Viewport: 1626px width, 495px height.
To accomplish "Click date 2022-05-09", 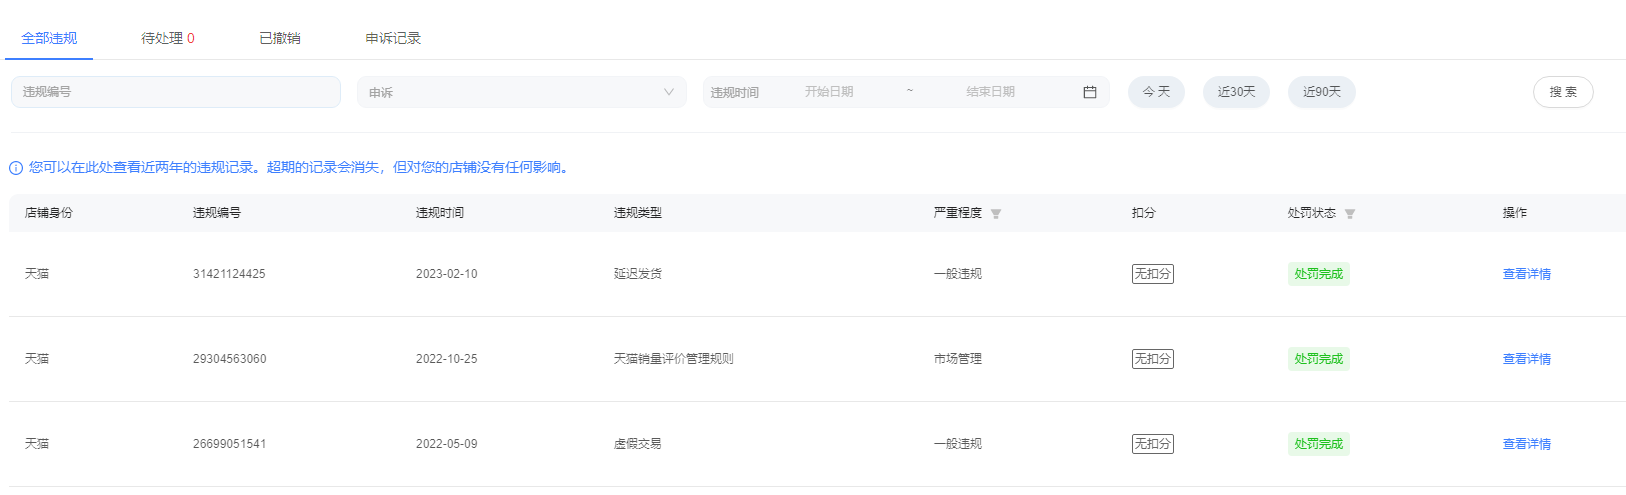I will click(x=446, y=444).
